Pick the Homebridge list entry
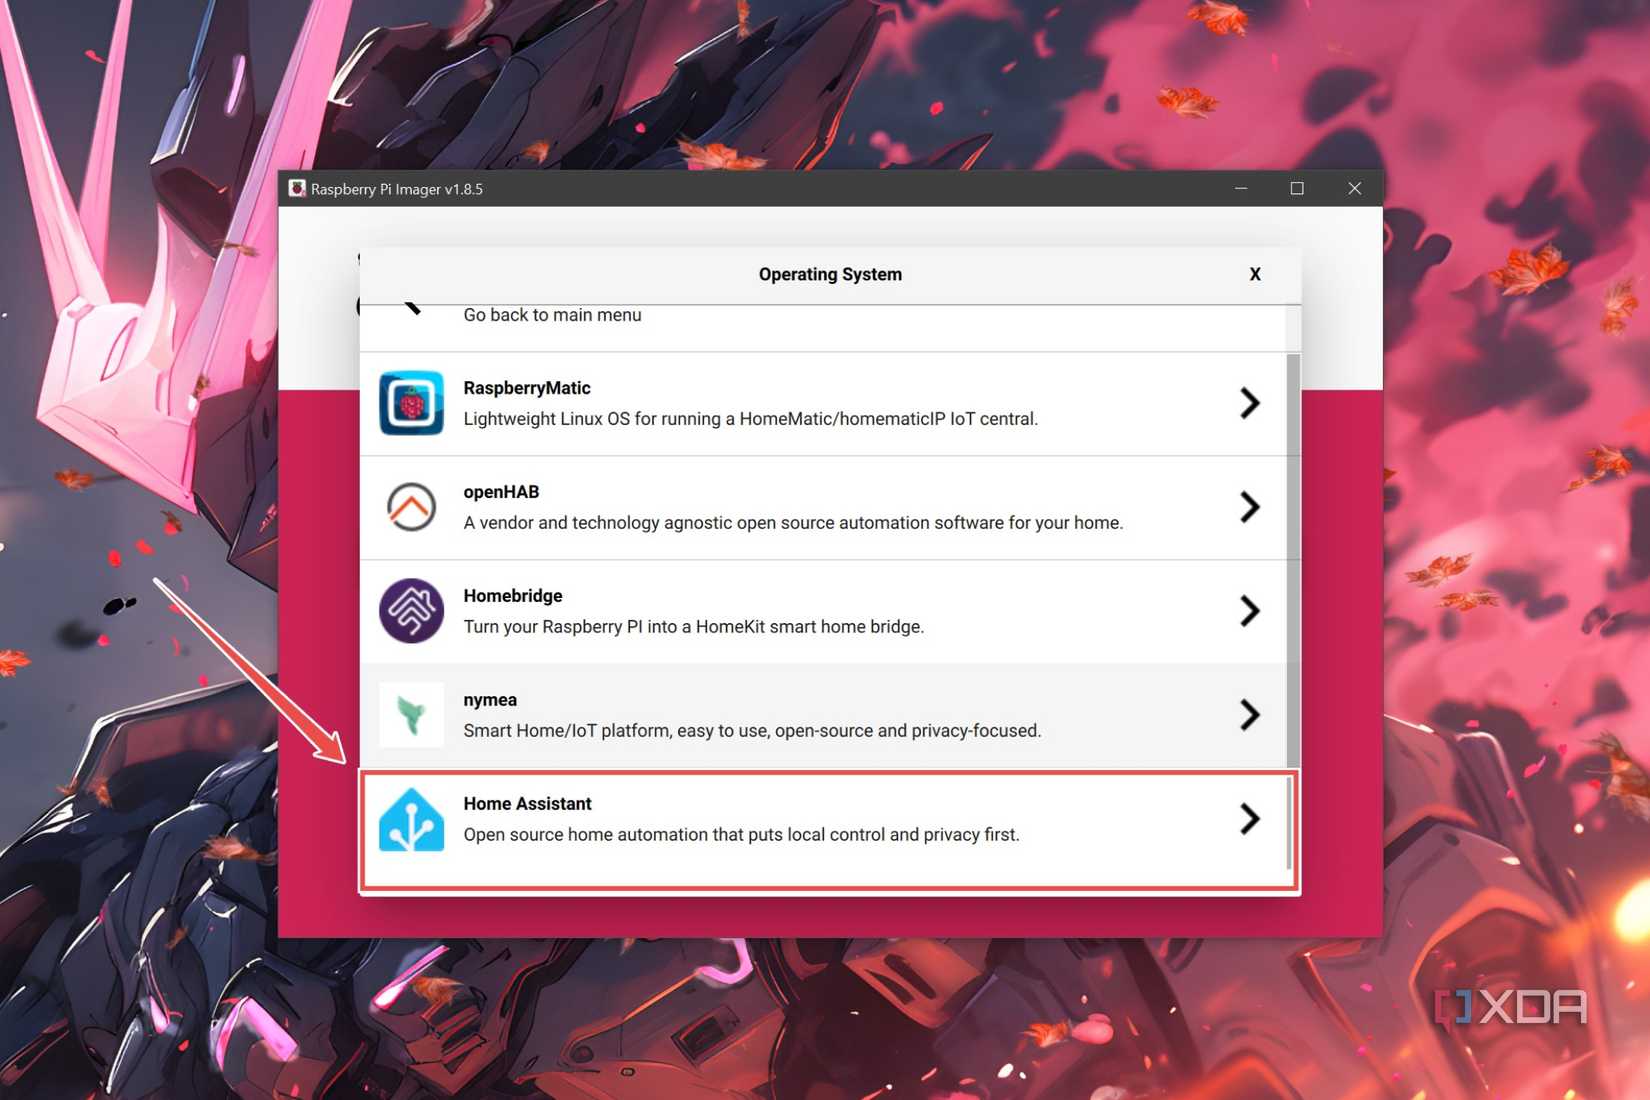Screen dimensions: 1650x1100 point(822,612)
